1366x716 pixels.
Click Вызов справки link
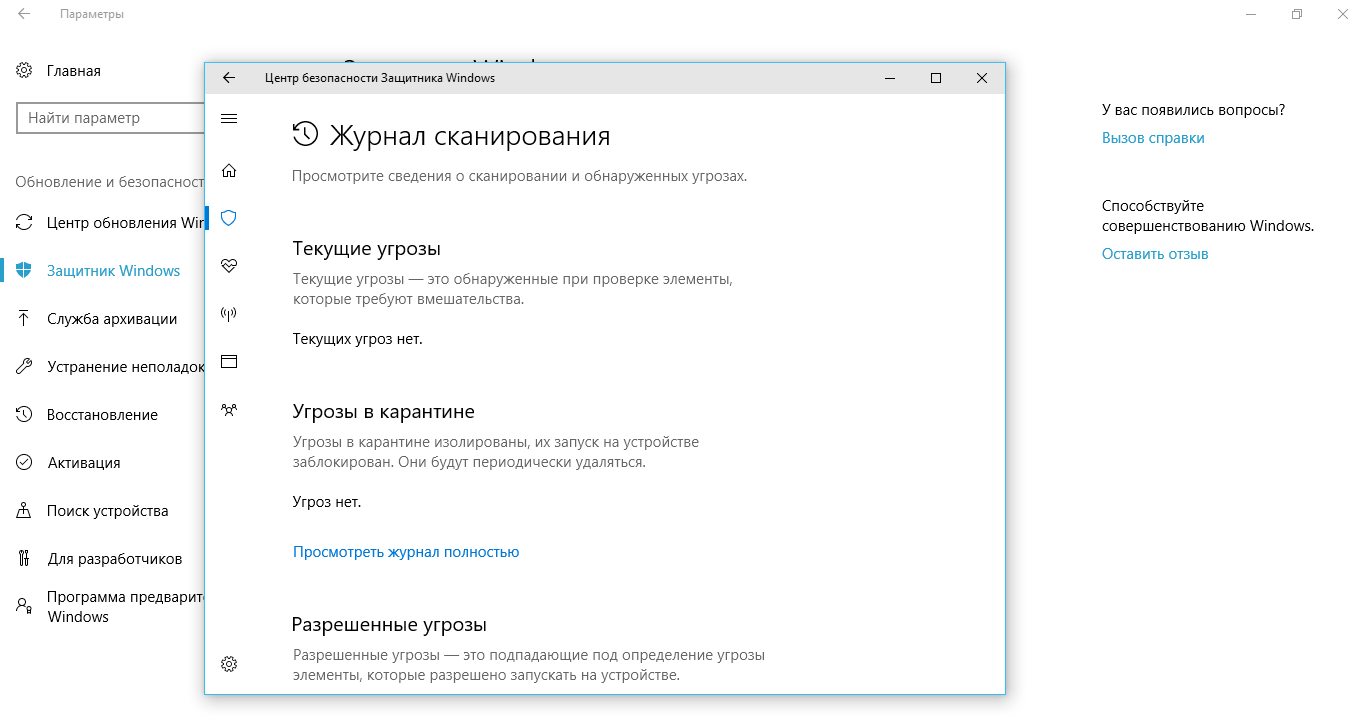tap(1153, 138)
